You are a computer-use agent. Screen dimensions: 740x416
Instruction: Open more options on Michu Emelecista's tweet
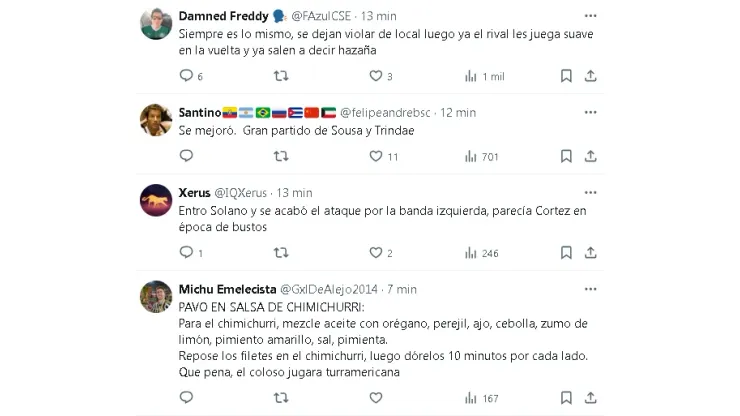(x=590, y=289)
